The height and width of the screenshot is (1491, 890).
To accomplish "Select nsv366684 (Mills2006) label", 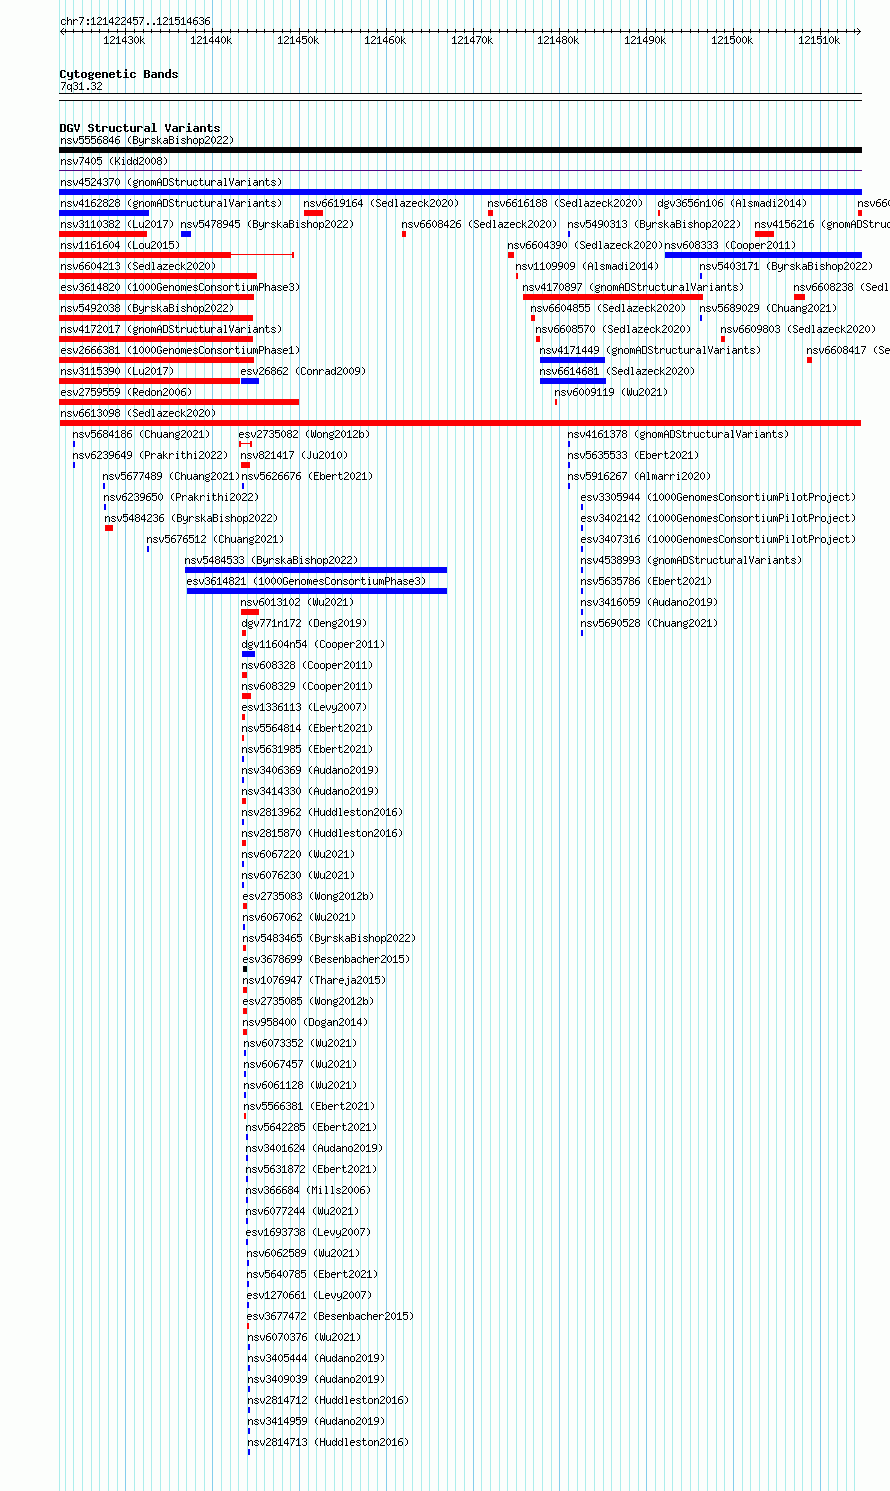I will coord(306,1190).
